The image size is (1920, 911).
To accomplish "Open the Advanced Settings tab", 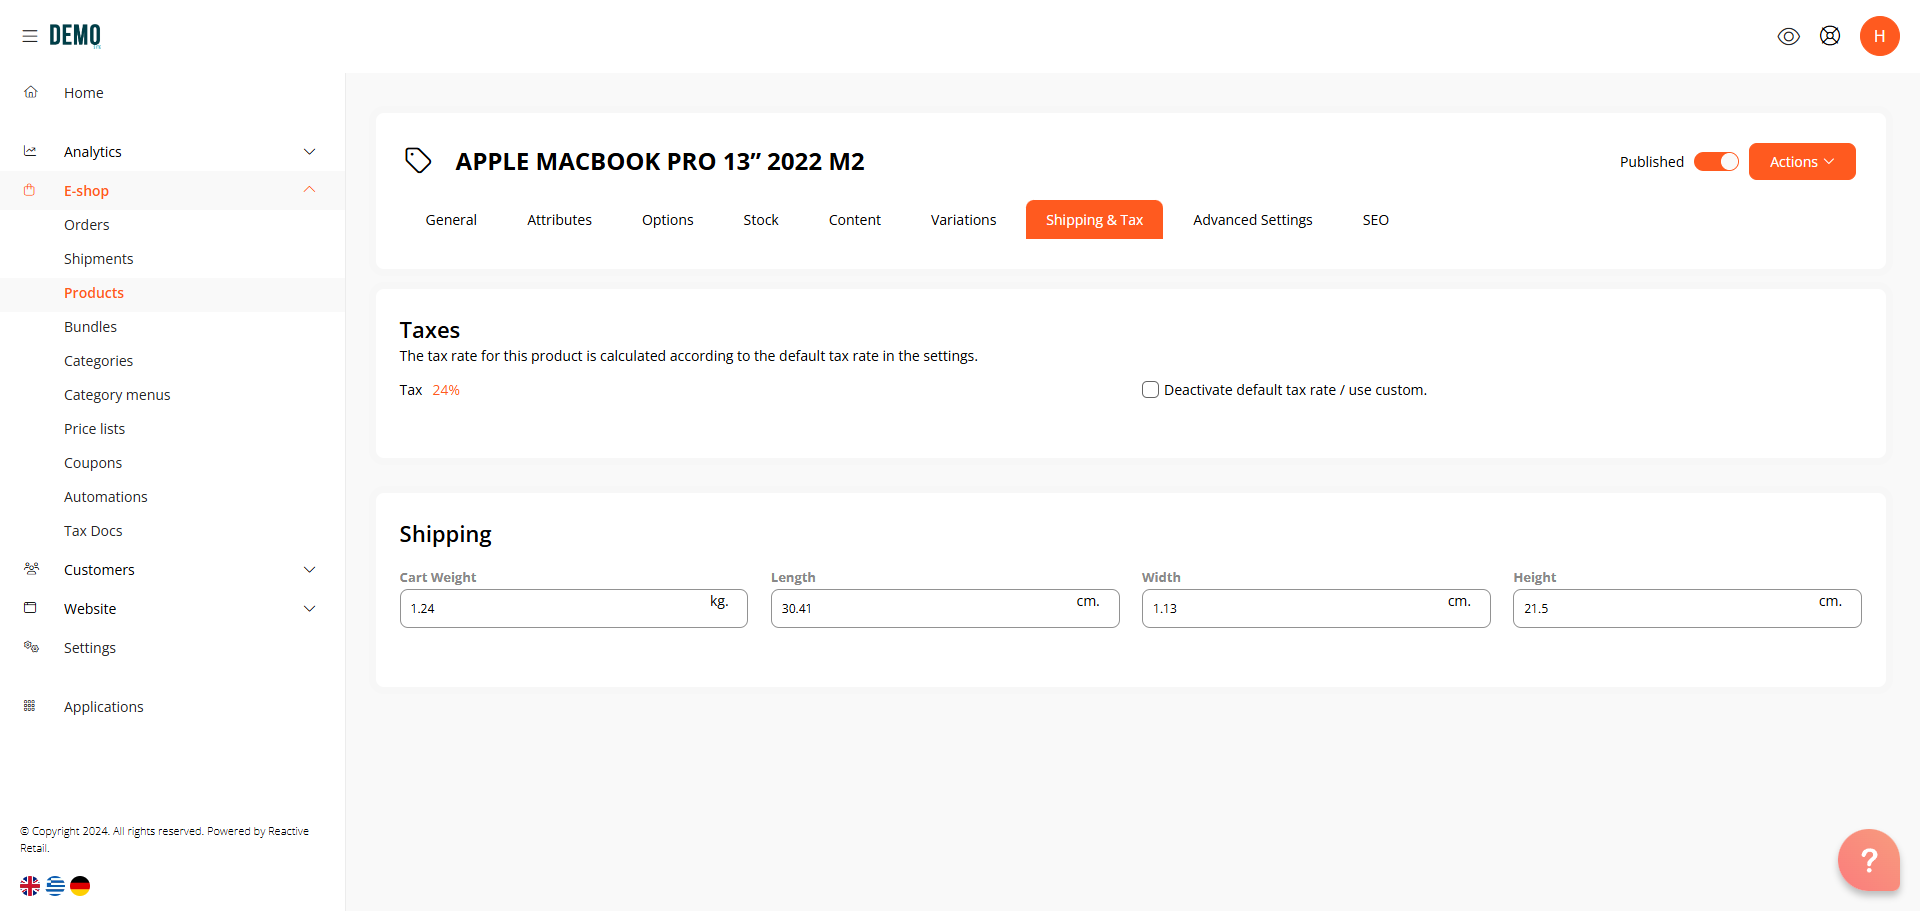I will click(x=1252, y=220).
